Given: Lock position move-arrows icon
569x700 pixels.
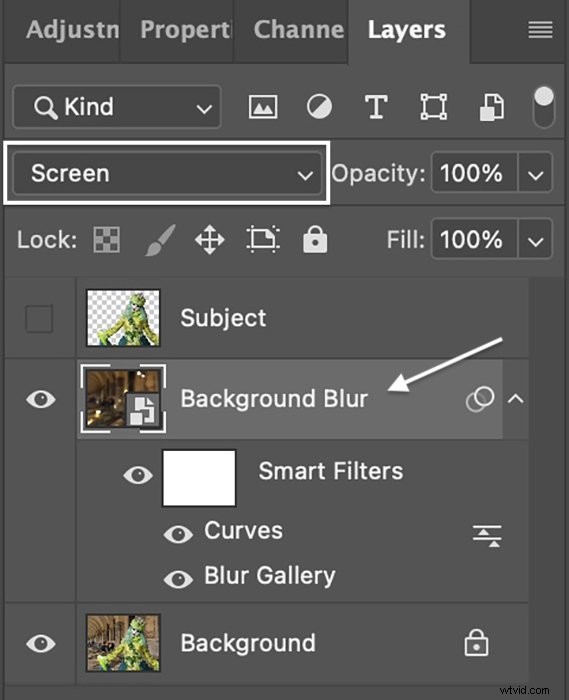Looking at the screenshot, I should tap(210, 240).
